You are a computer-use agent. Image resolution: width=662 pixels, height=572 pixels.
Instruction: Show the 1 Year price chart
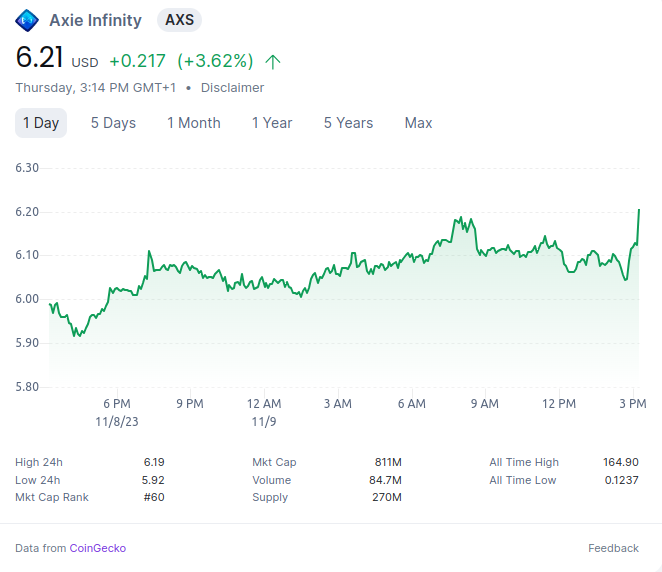point(272,123)
